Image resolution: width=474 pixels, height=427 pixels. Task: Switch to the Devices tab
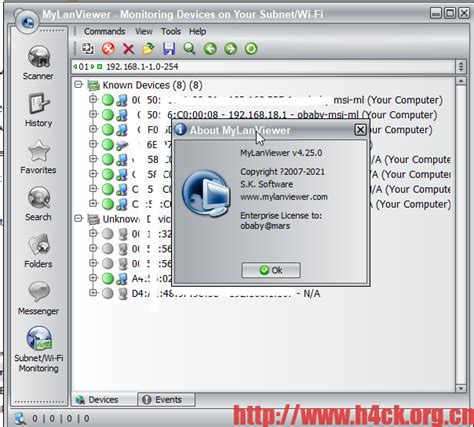[x=104, y=400]
